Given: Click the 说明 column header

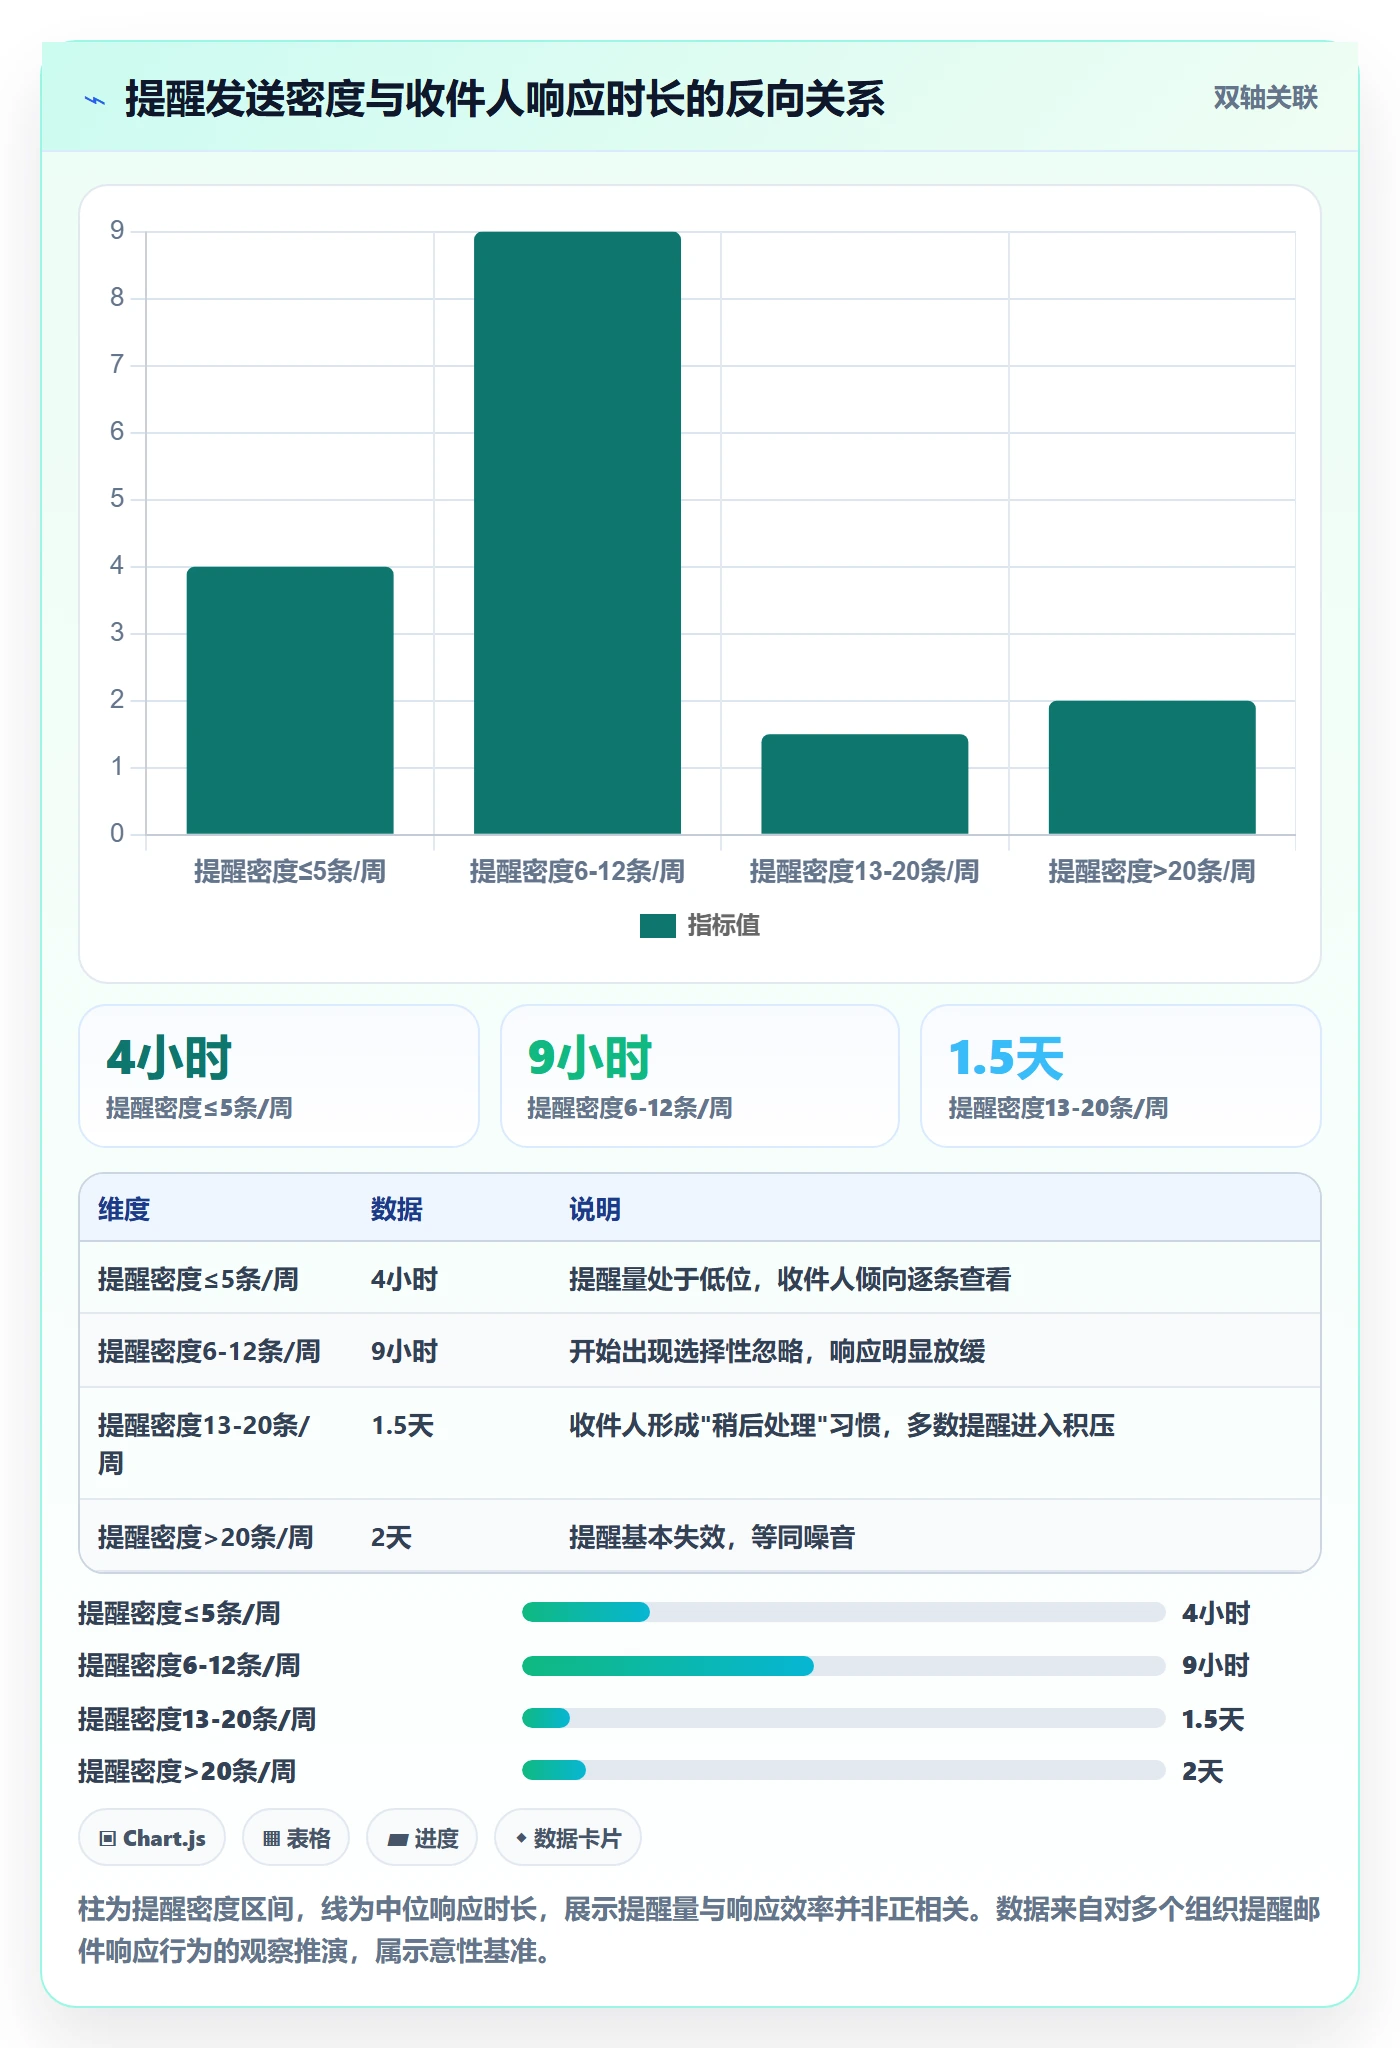Looking at the screenshot, I should tap(595, 1209).
